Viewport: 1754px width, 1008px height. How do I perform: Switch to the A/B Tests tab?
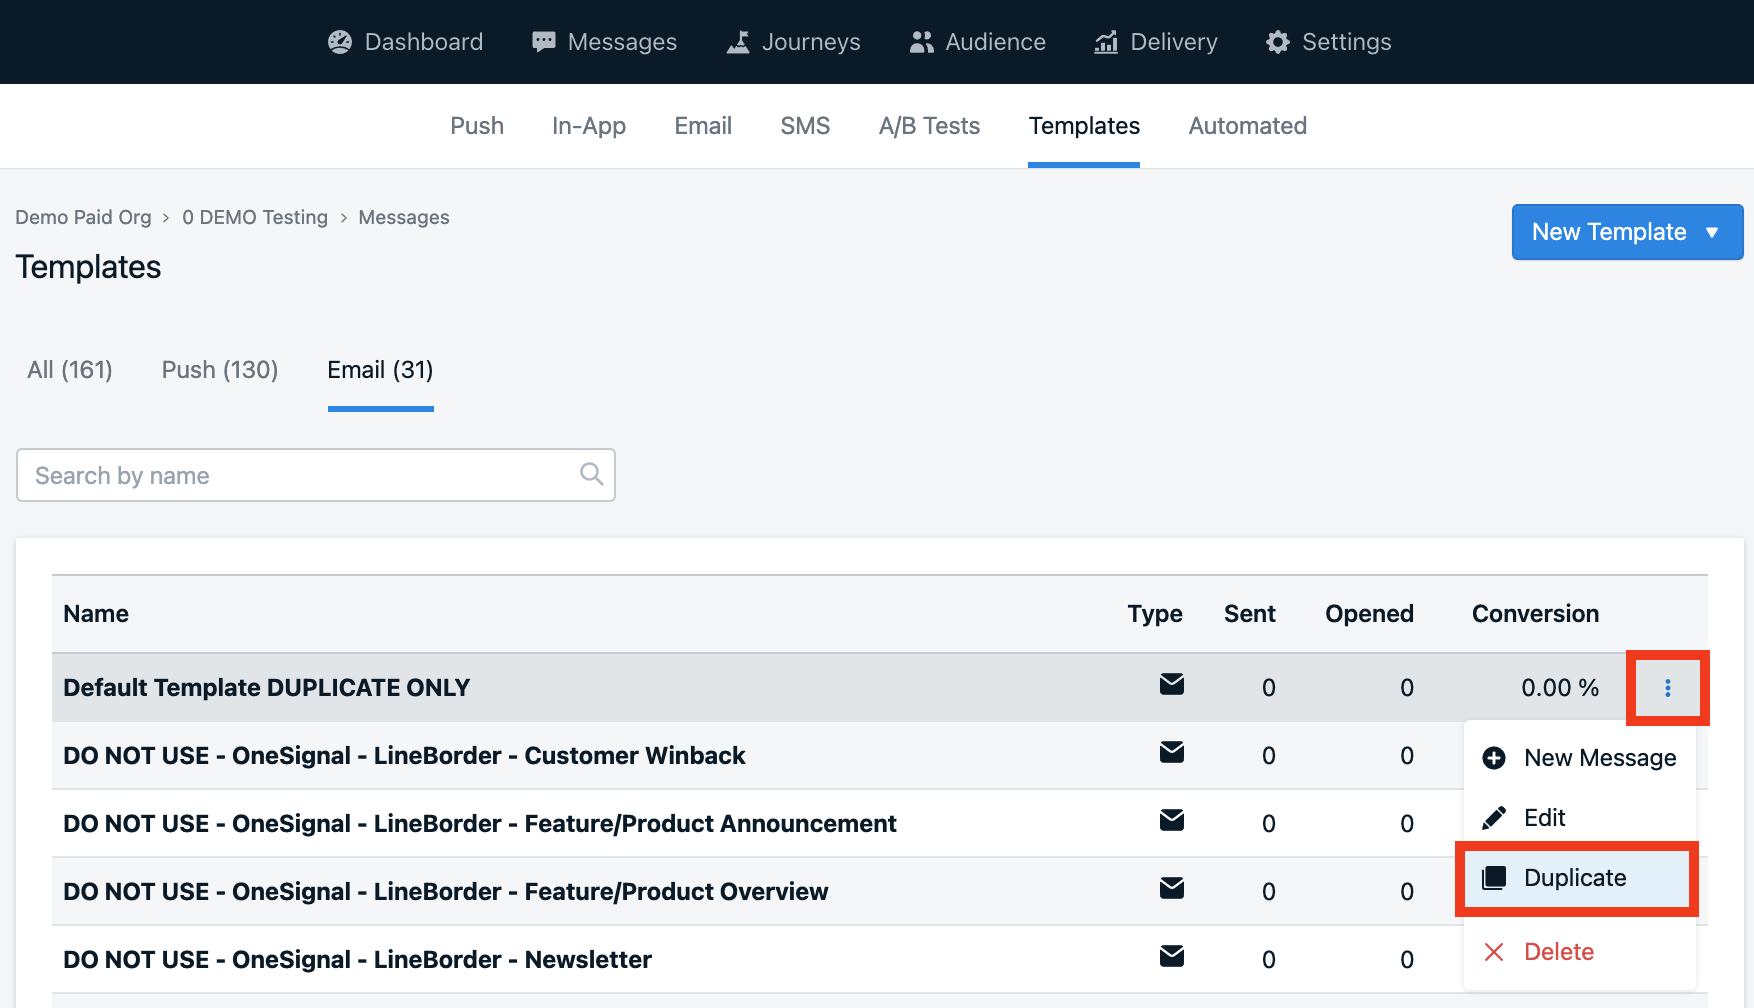pos(929,126)
